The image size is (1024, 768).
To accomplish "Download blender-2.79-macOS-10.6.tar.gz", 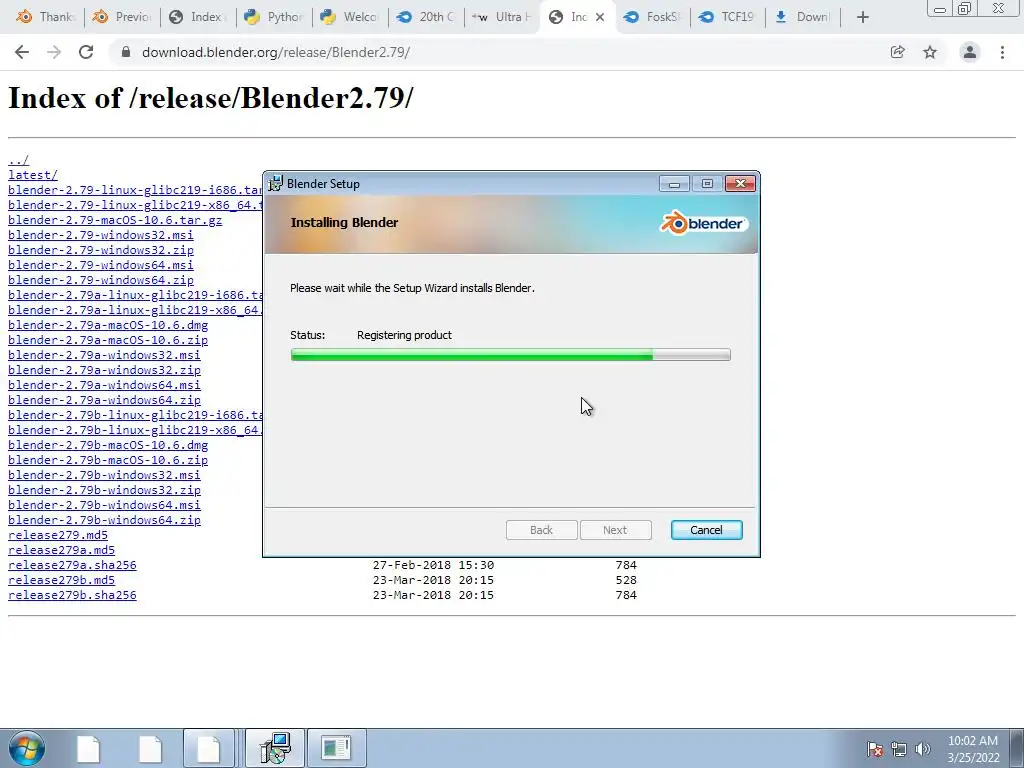I will (115, 220).
